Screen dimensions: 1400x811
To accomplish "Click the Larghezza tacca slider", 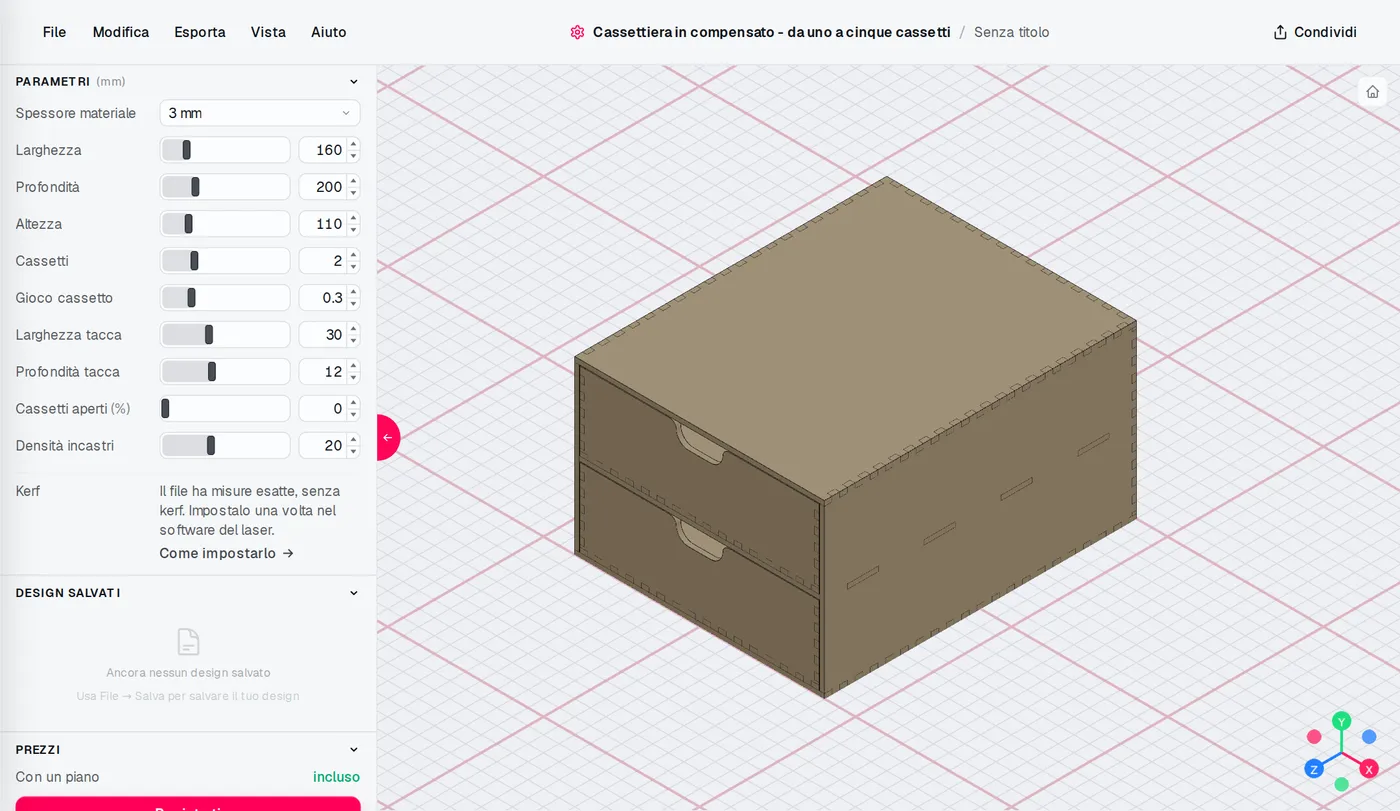I will click(x=225, y=335).
